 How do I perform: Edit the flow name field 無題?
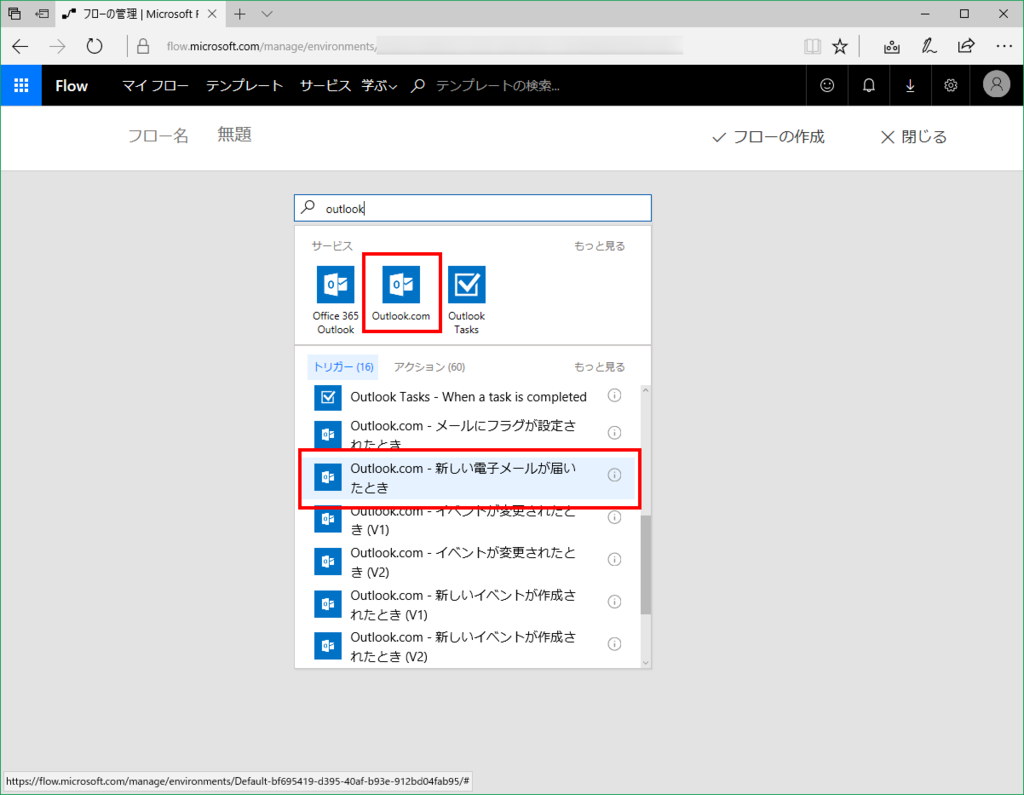point(234,135)
